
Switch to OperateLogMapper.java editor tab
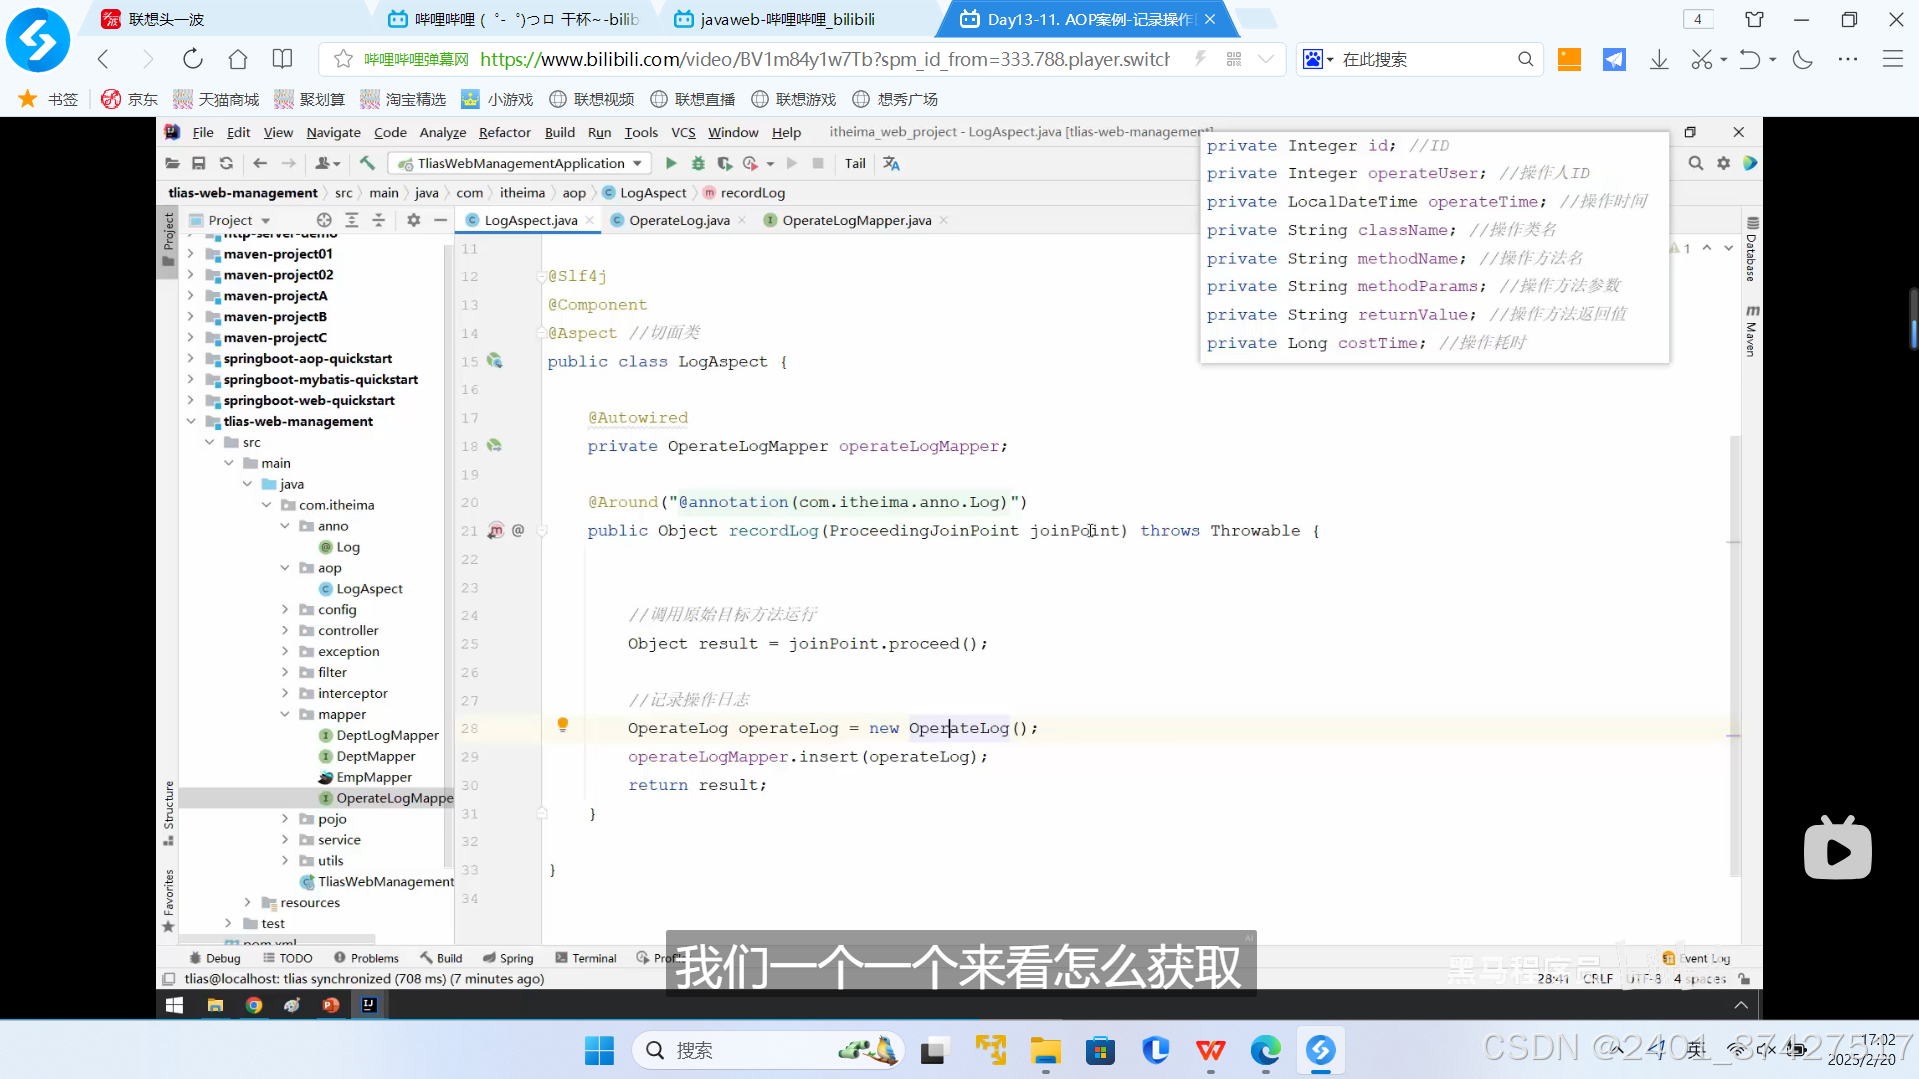tap(856, 220)
